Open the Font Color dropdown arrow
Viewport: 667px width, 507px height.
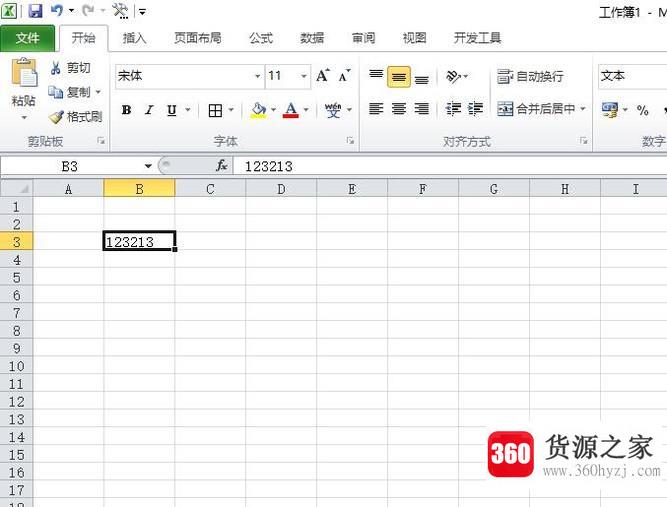coord(306,110)
